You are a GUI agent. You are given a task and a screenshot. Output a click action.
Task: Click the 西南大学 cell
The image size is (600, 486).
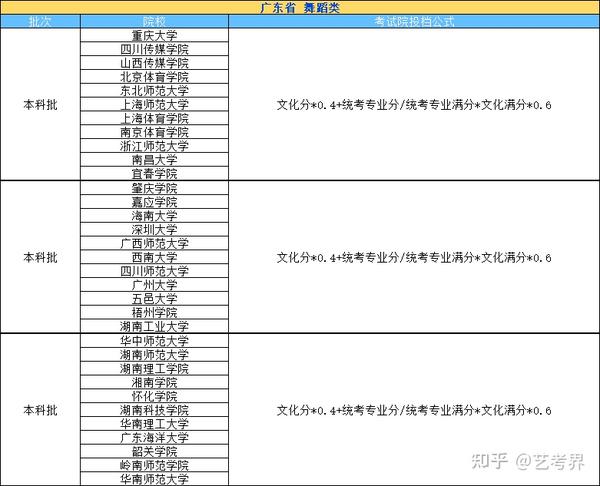coord(154,257)
